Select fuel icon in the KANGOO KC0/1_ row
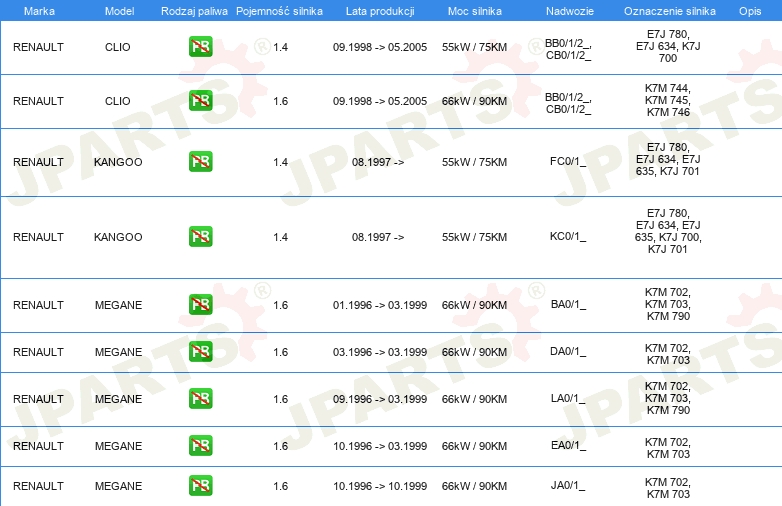Screen dimensions: 782x506 pyautogui.click(x=200, y=236)
